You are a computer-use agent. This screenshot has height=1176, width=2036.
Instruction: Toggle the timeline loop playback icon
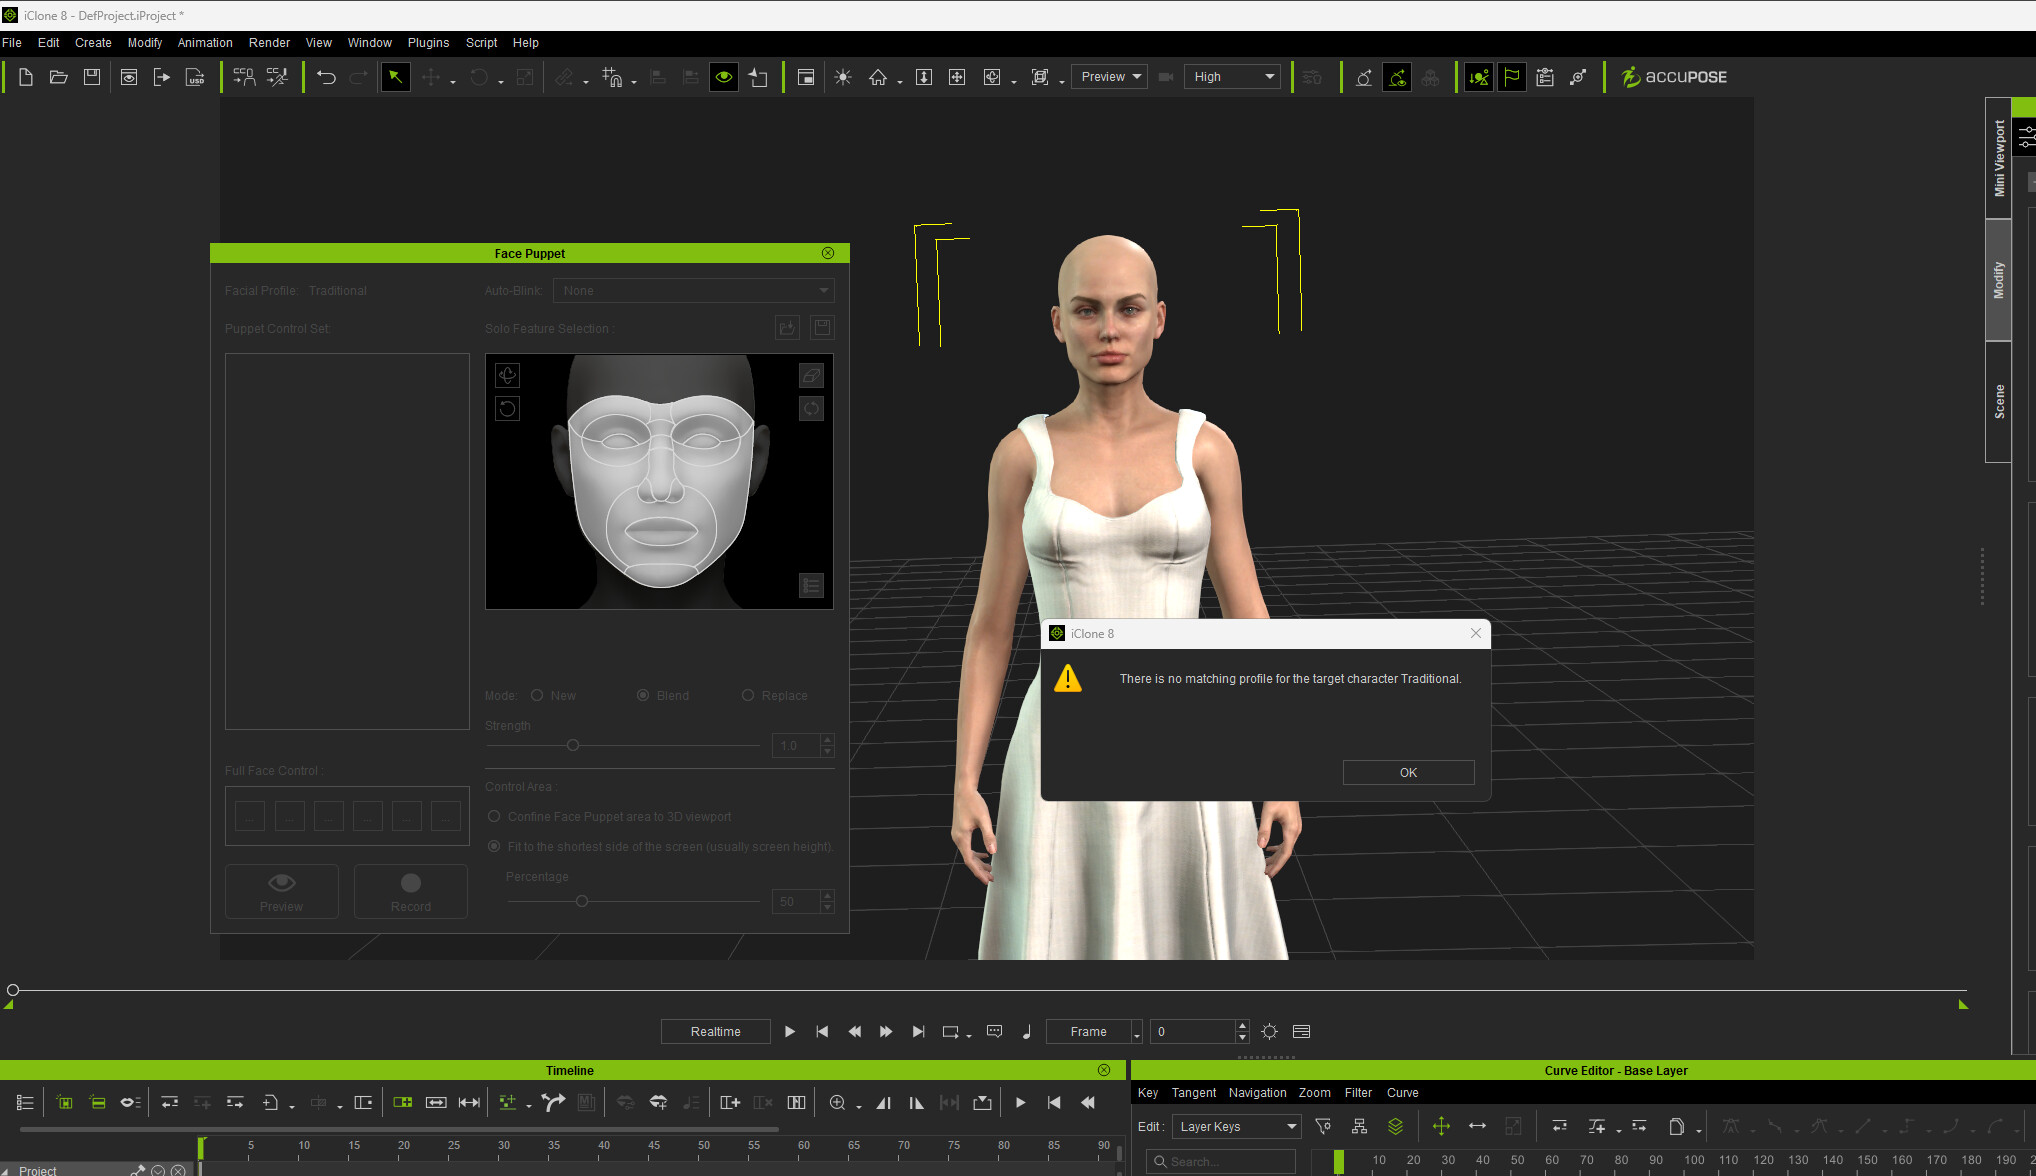[950, 1032]
